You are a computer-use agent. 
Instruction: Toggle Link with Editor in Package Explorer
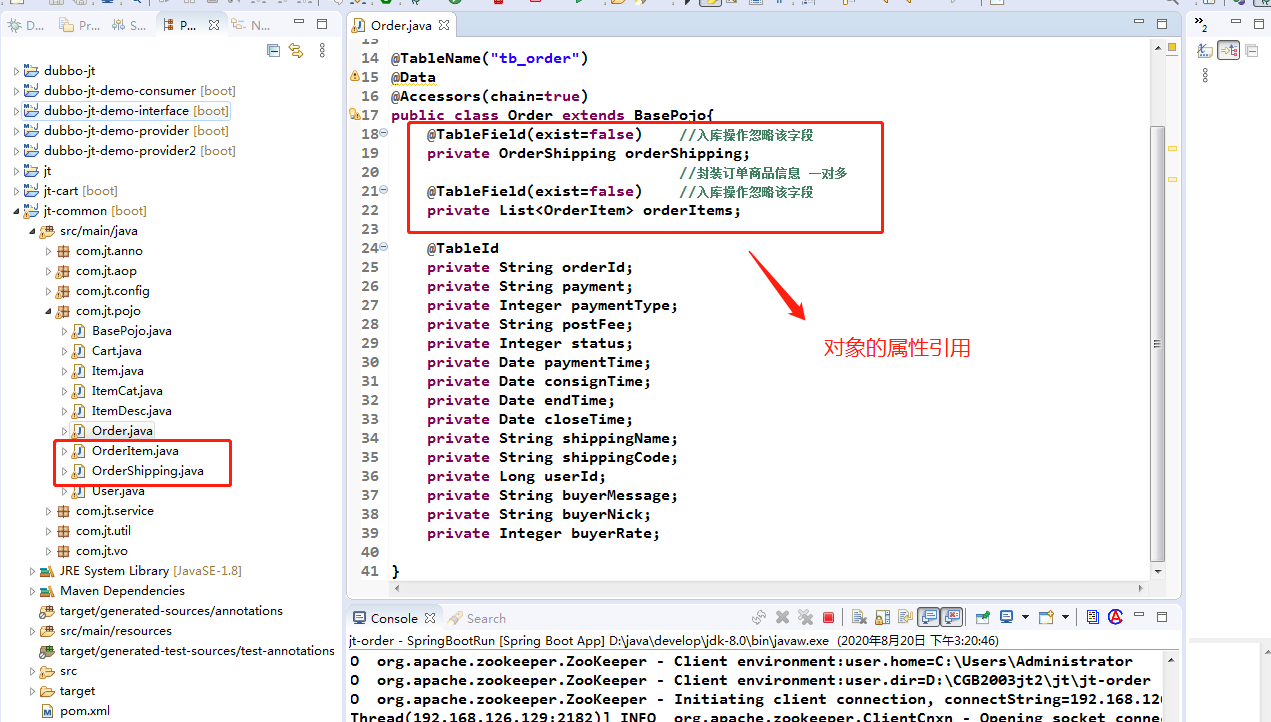click(296, 50)
